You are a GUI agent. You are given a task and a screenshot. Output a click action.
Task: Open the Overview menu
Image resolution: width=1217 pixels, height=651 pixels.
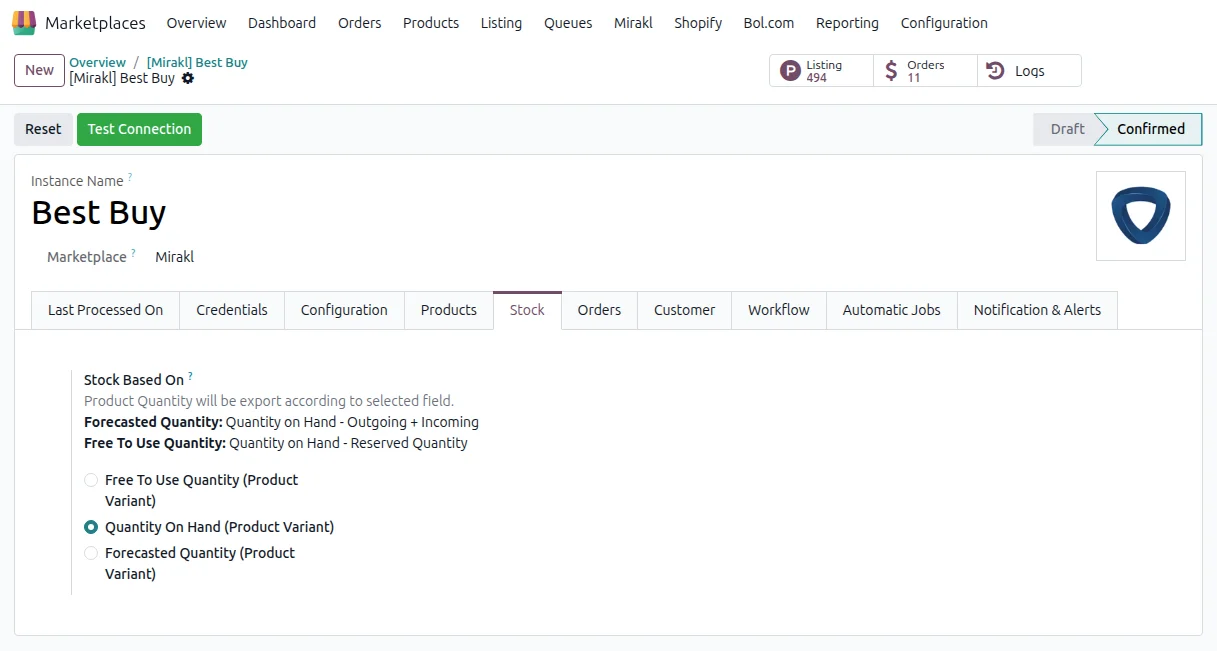point(196,23)
